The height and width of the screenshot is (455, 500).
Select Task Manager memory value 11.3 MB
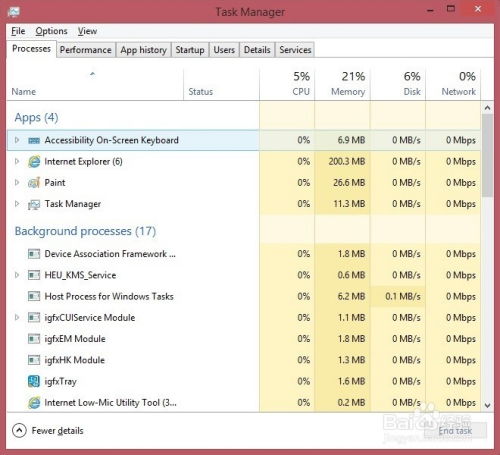click(x=349, y=204)
